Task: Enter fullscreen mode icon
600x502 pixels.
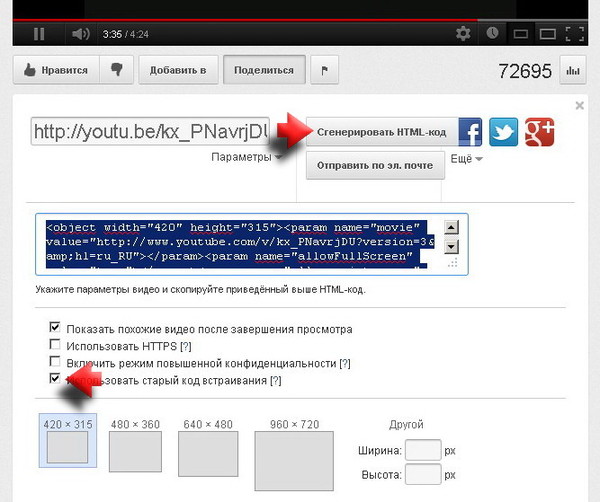Action: pyautogui.click(x=575, y=34)
